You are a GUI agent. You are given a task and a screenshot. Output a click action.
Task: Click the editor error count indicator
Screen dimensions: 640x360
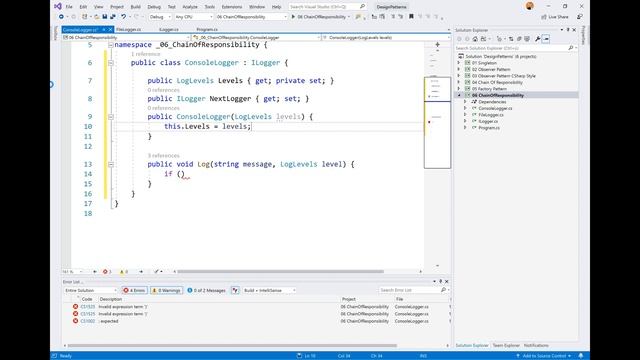click(x=107, y=271)
